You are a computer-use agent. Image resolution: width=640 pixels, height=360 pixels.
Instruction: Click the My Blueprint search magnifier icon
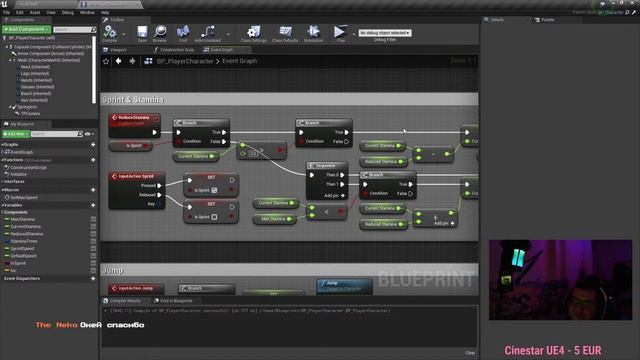click(x=80, y=134)
